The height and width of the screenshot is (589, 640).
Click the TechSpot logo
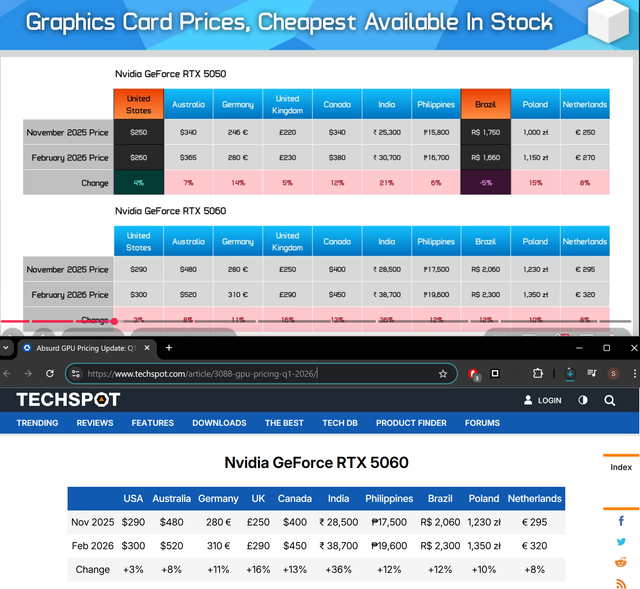pos(68,400)
